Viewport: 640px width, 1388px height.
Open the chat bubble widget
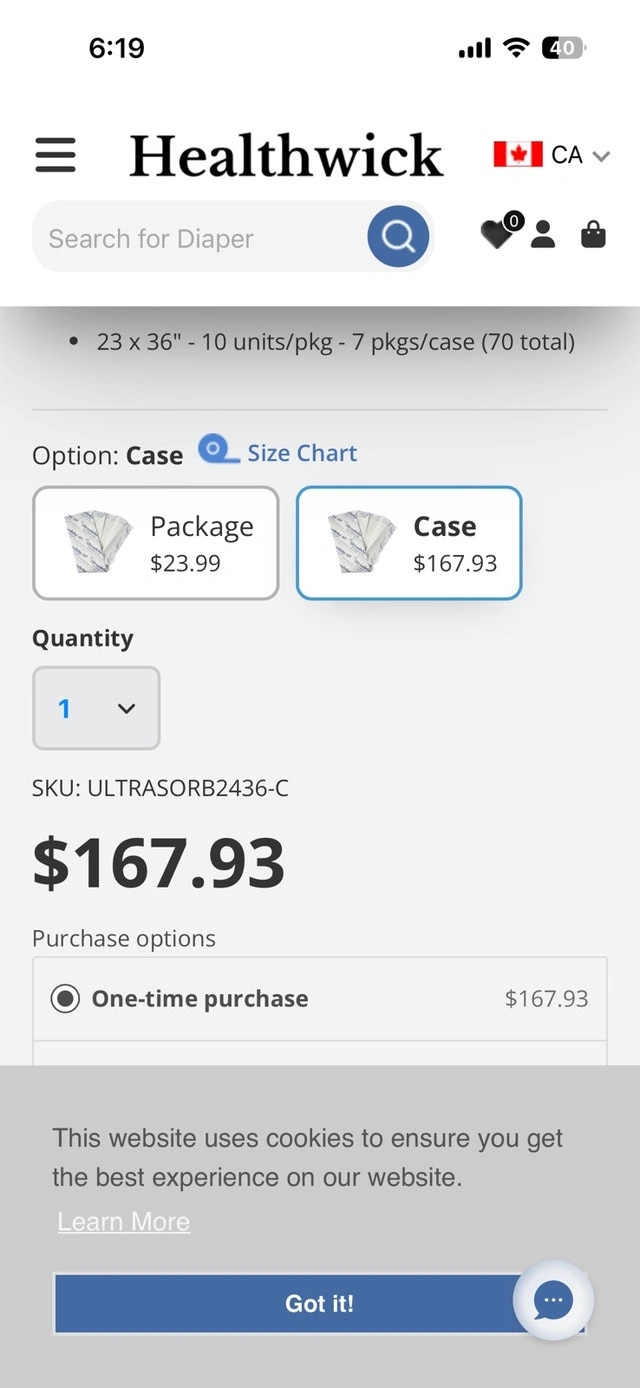coord(553,1300)
